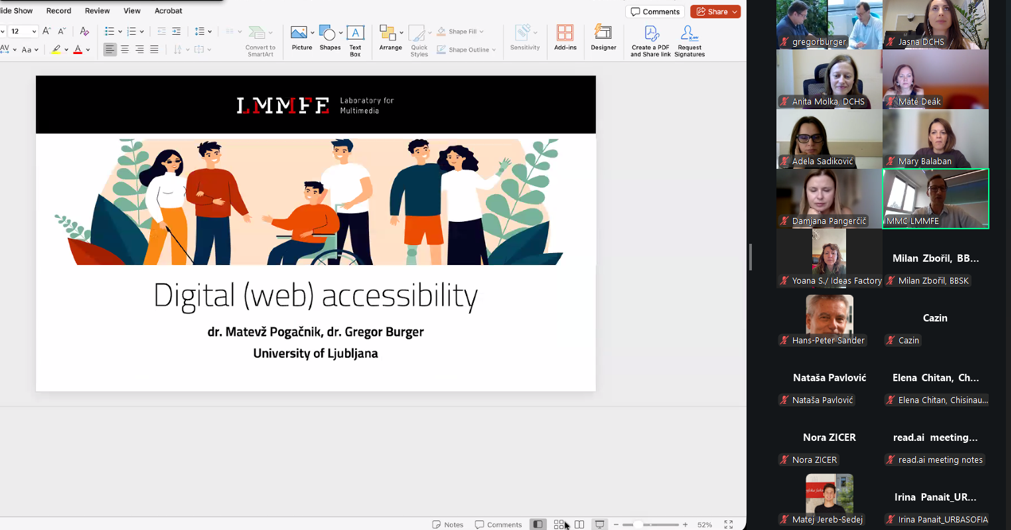Zoom out with the minus icon
This screenshot has height=530, width=1011.
(x=616, y=525)
